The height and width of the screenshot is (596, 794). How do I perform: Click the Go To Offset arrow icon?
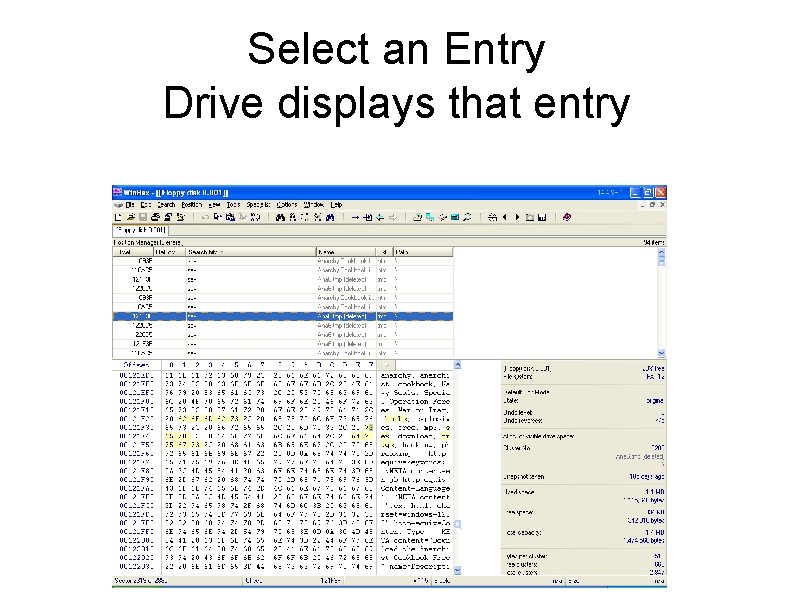[x=355, y=217]
